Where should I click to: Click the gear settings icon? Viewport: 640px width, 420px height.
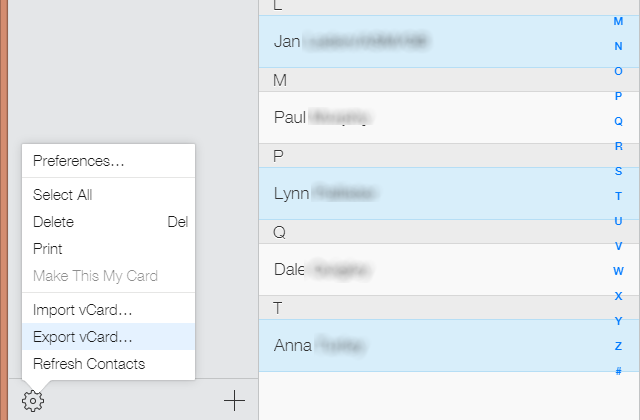pos(33,401)
